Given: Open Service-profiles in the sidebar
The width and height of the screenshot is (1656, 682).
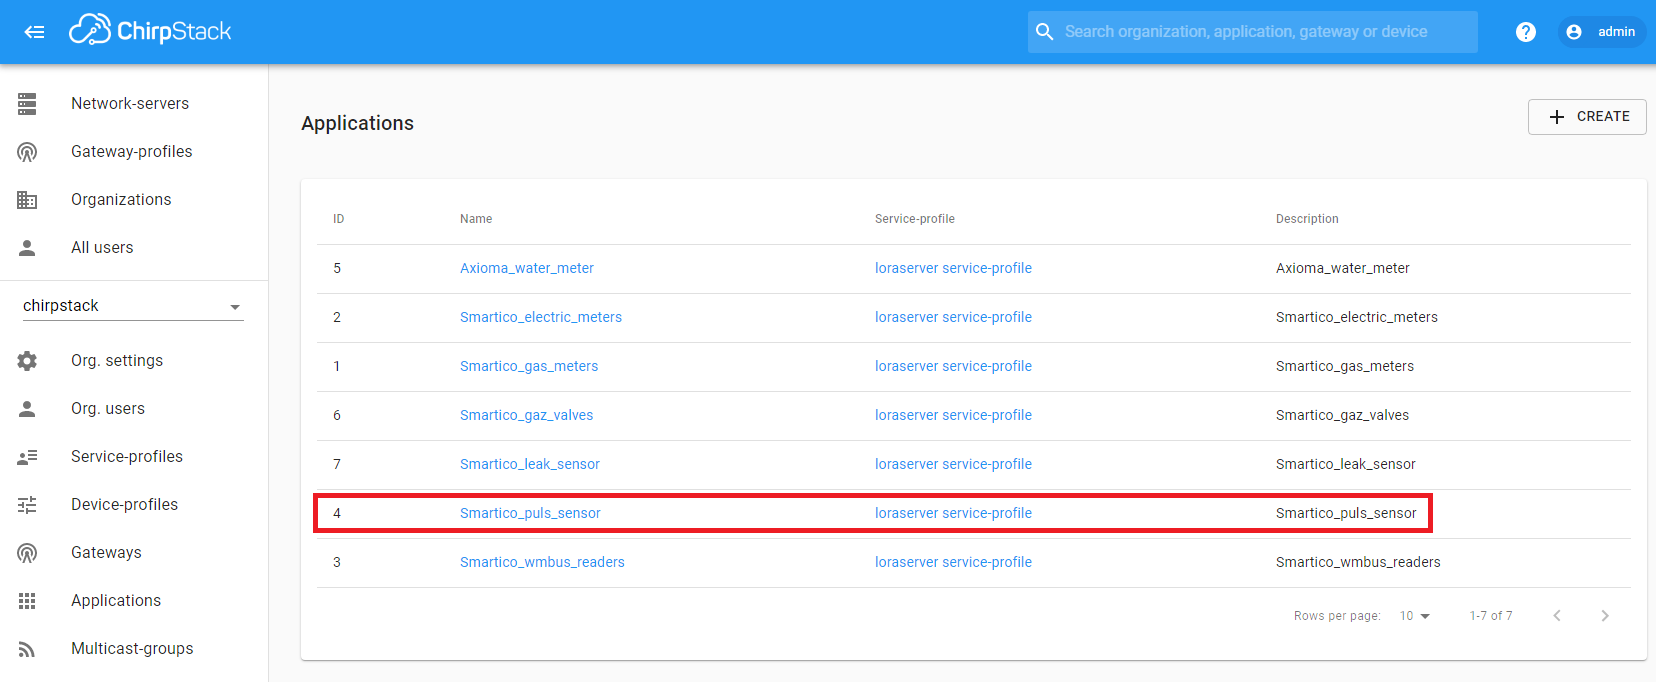Looking at the screenshot, I should pos(127,457).
